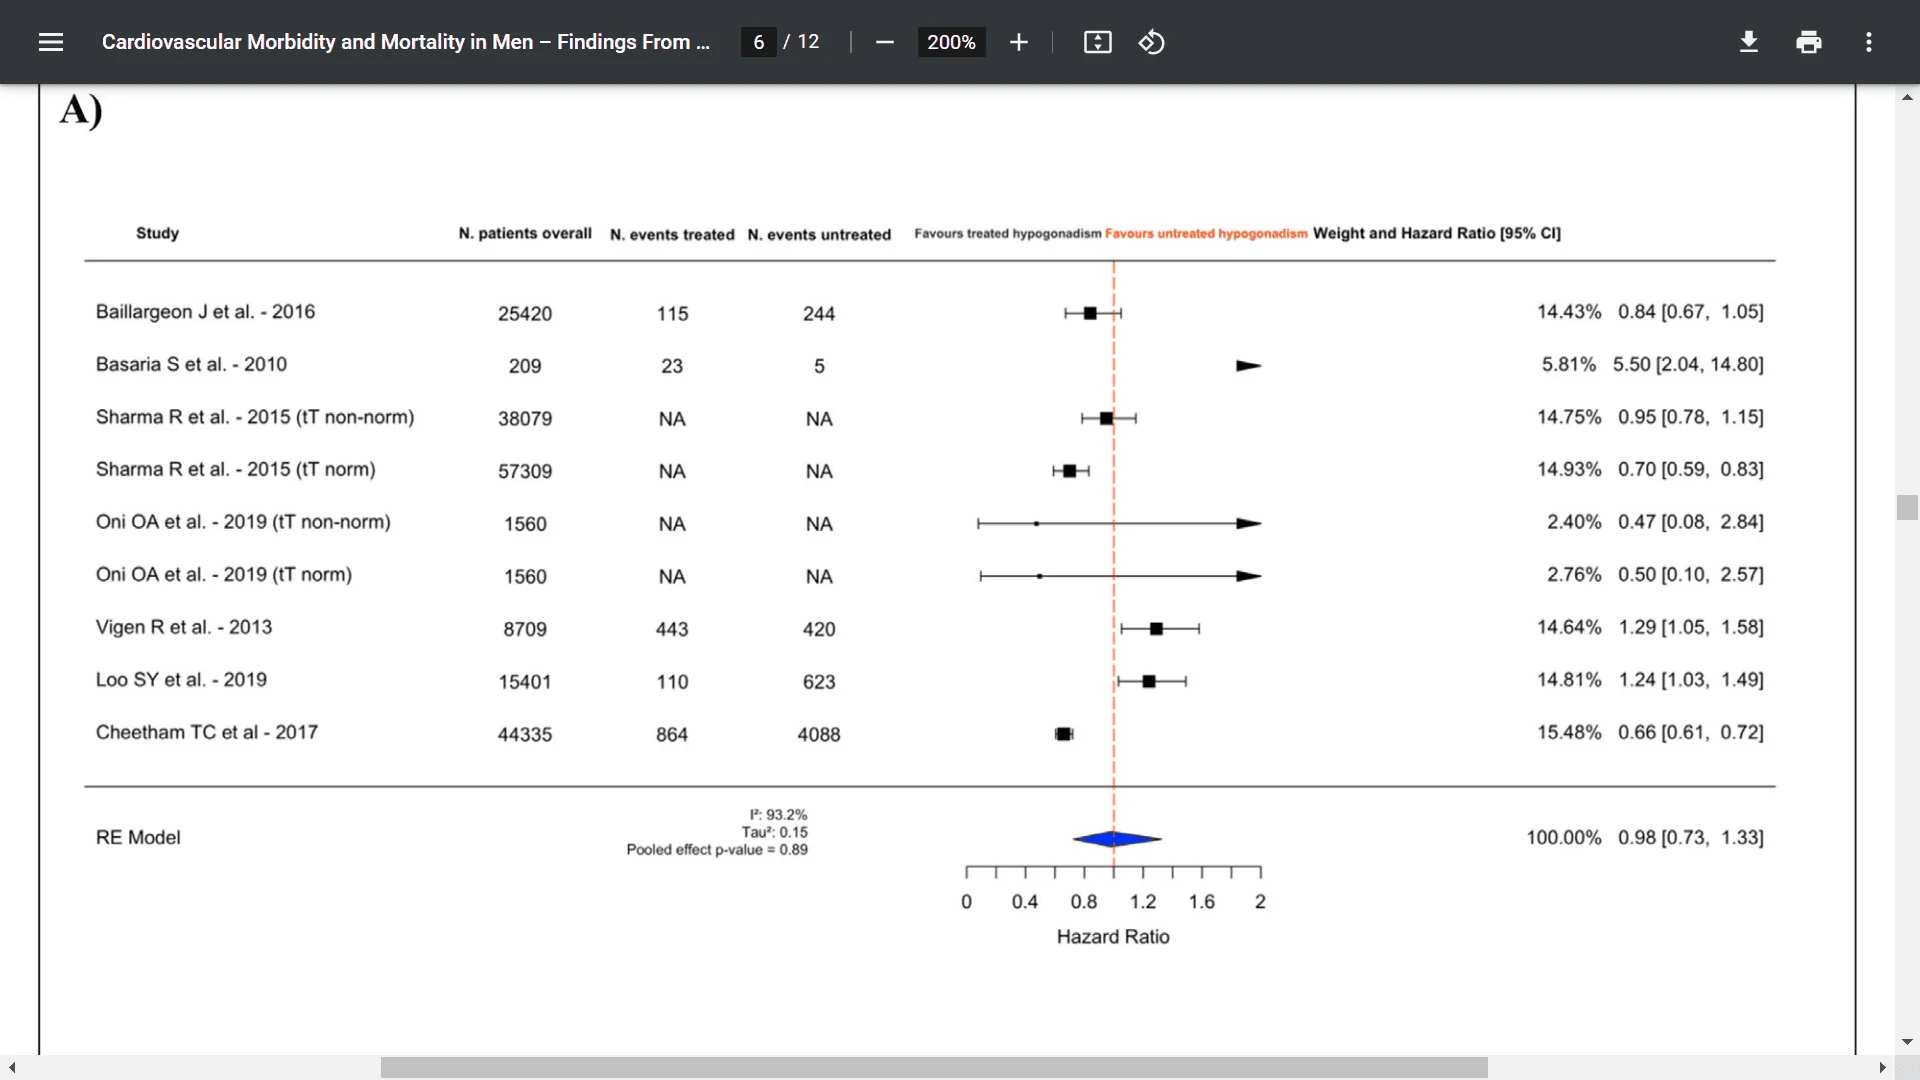This screenshot has height=1080, width=1920.
Task: Click the zoom out minus button
Action: point(884,42)
